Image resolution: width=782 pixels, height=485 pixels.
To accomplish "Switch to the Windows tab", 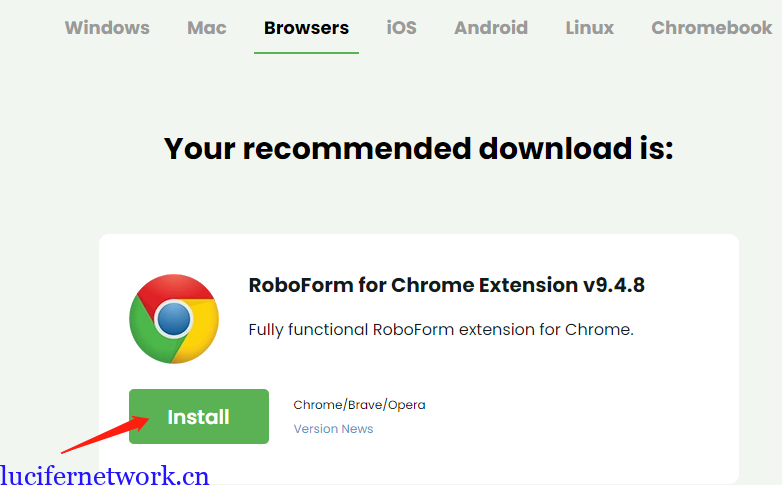I will click(107, 28).
